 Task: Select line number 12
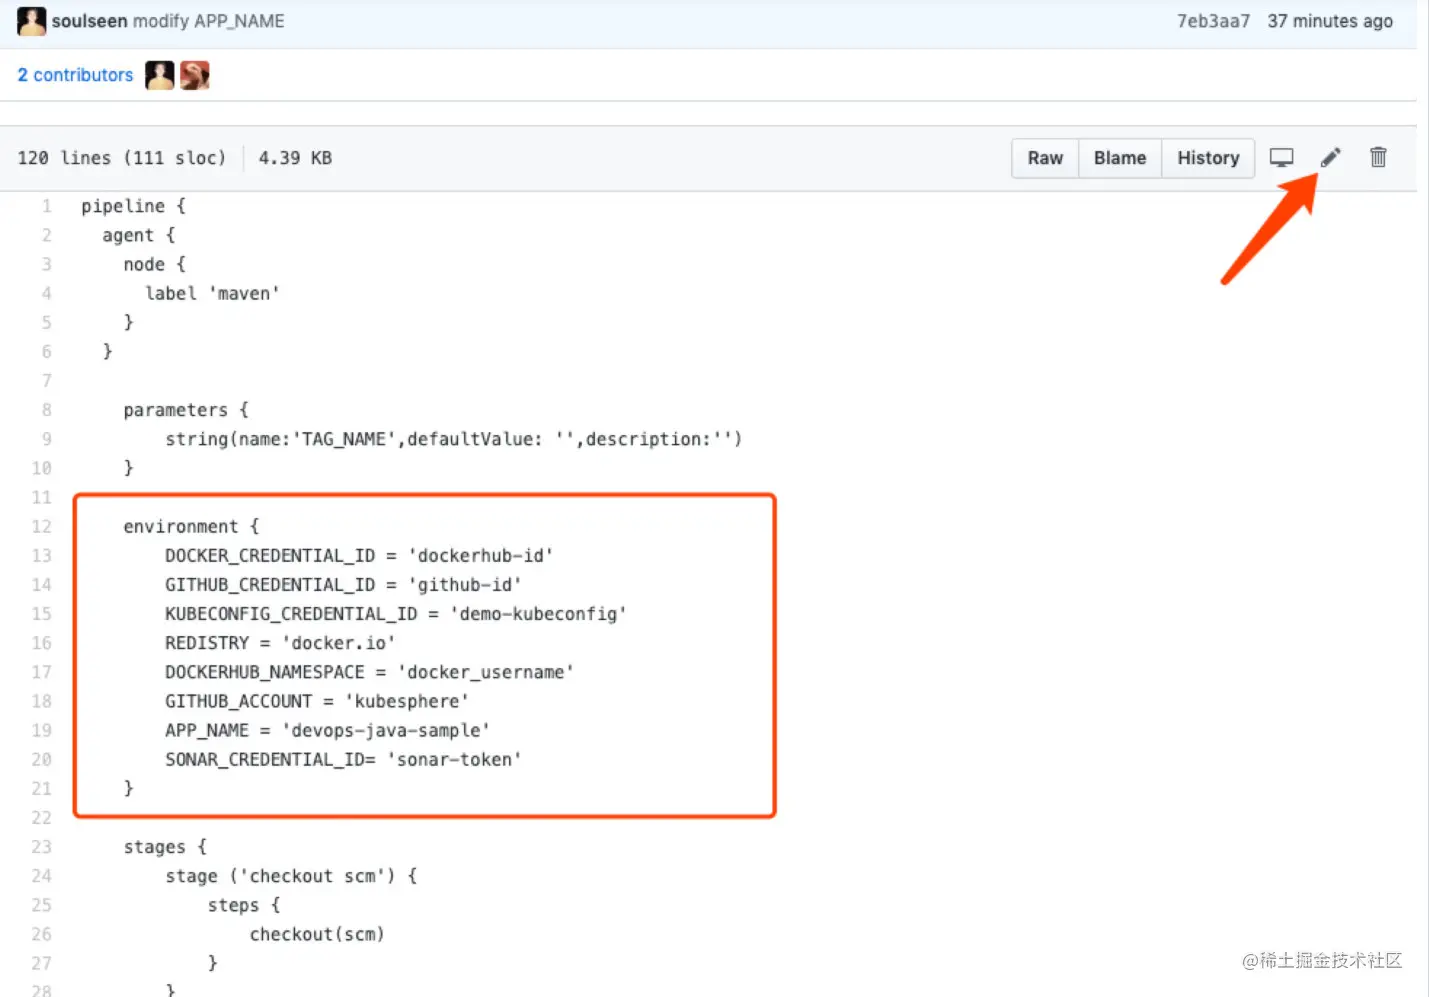tap(41, 526)
